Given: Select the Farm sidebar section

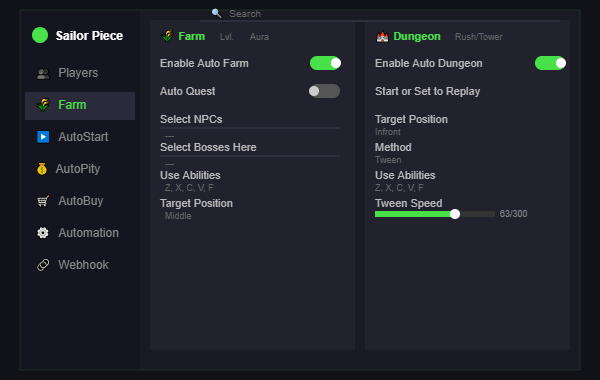Looking at the screenshot, I should coord(80,105).
